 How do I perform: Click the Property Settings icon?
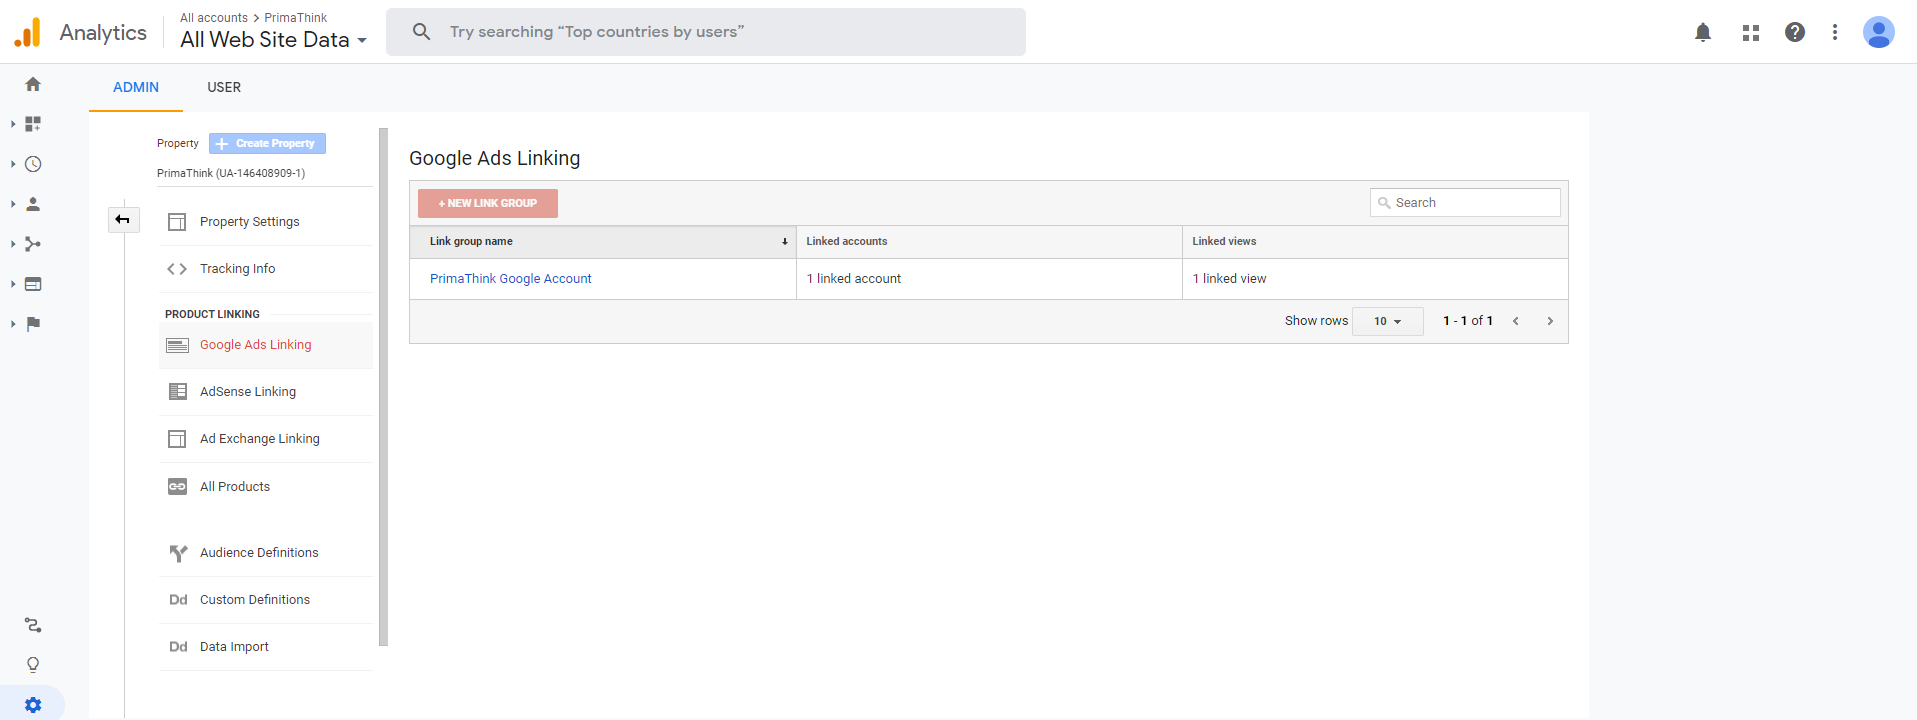[177, 222]
